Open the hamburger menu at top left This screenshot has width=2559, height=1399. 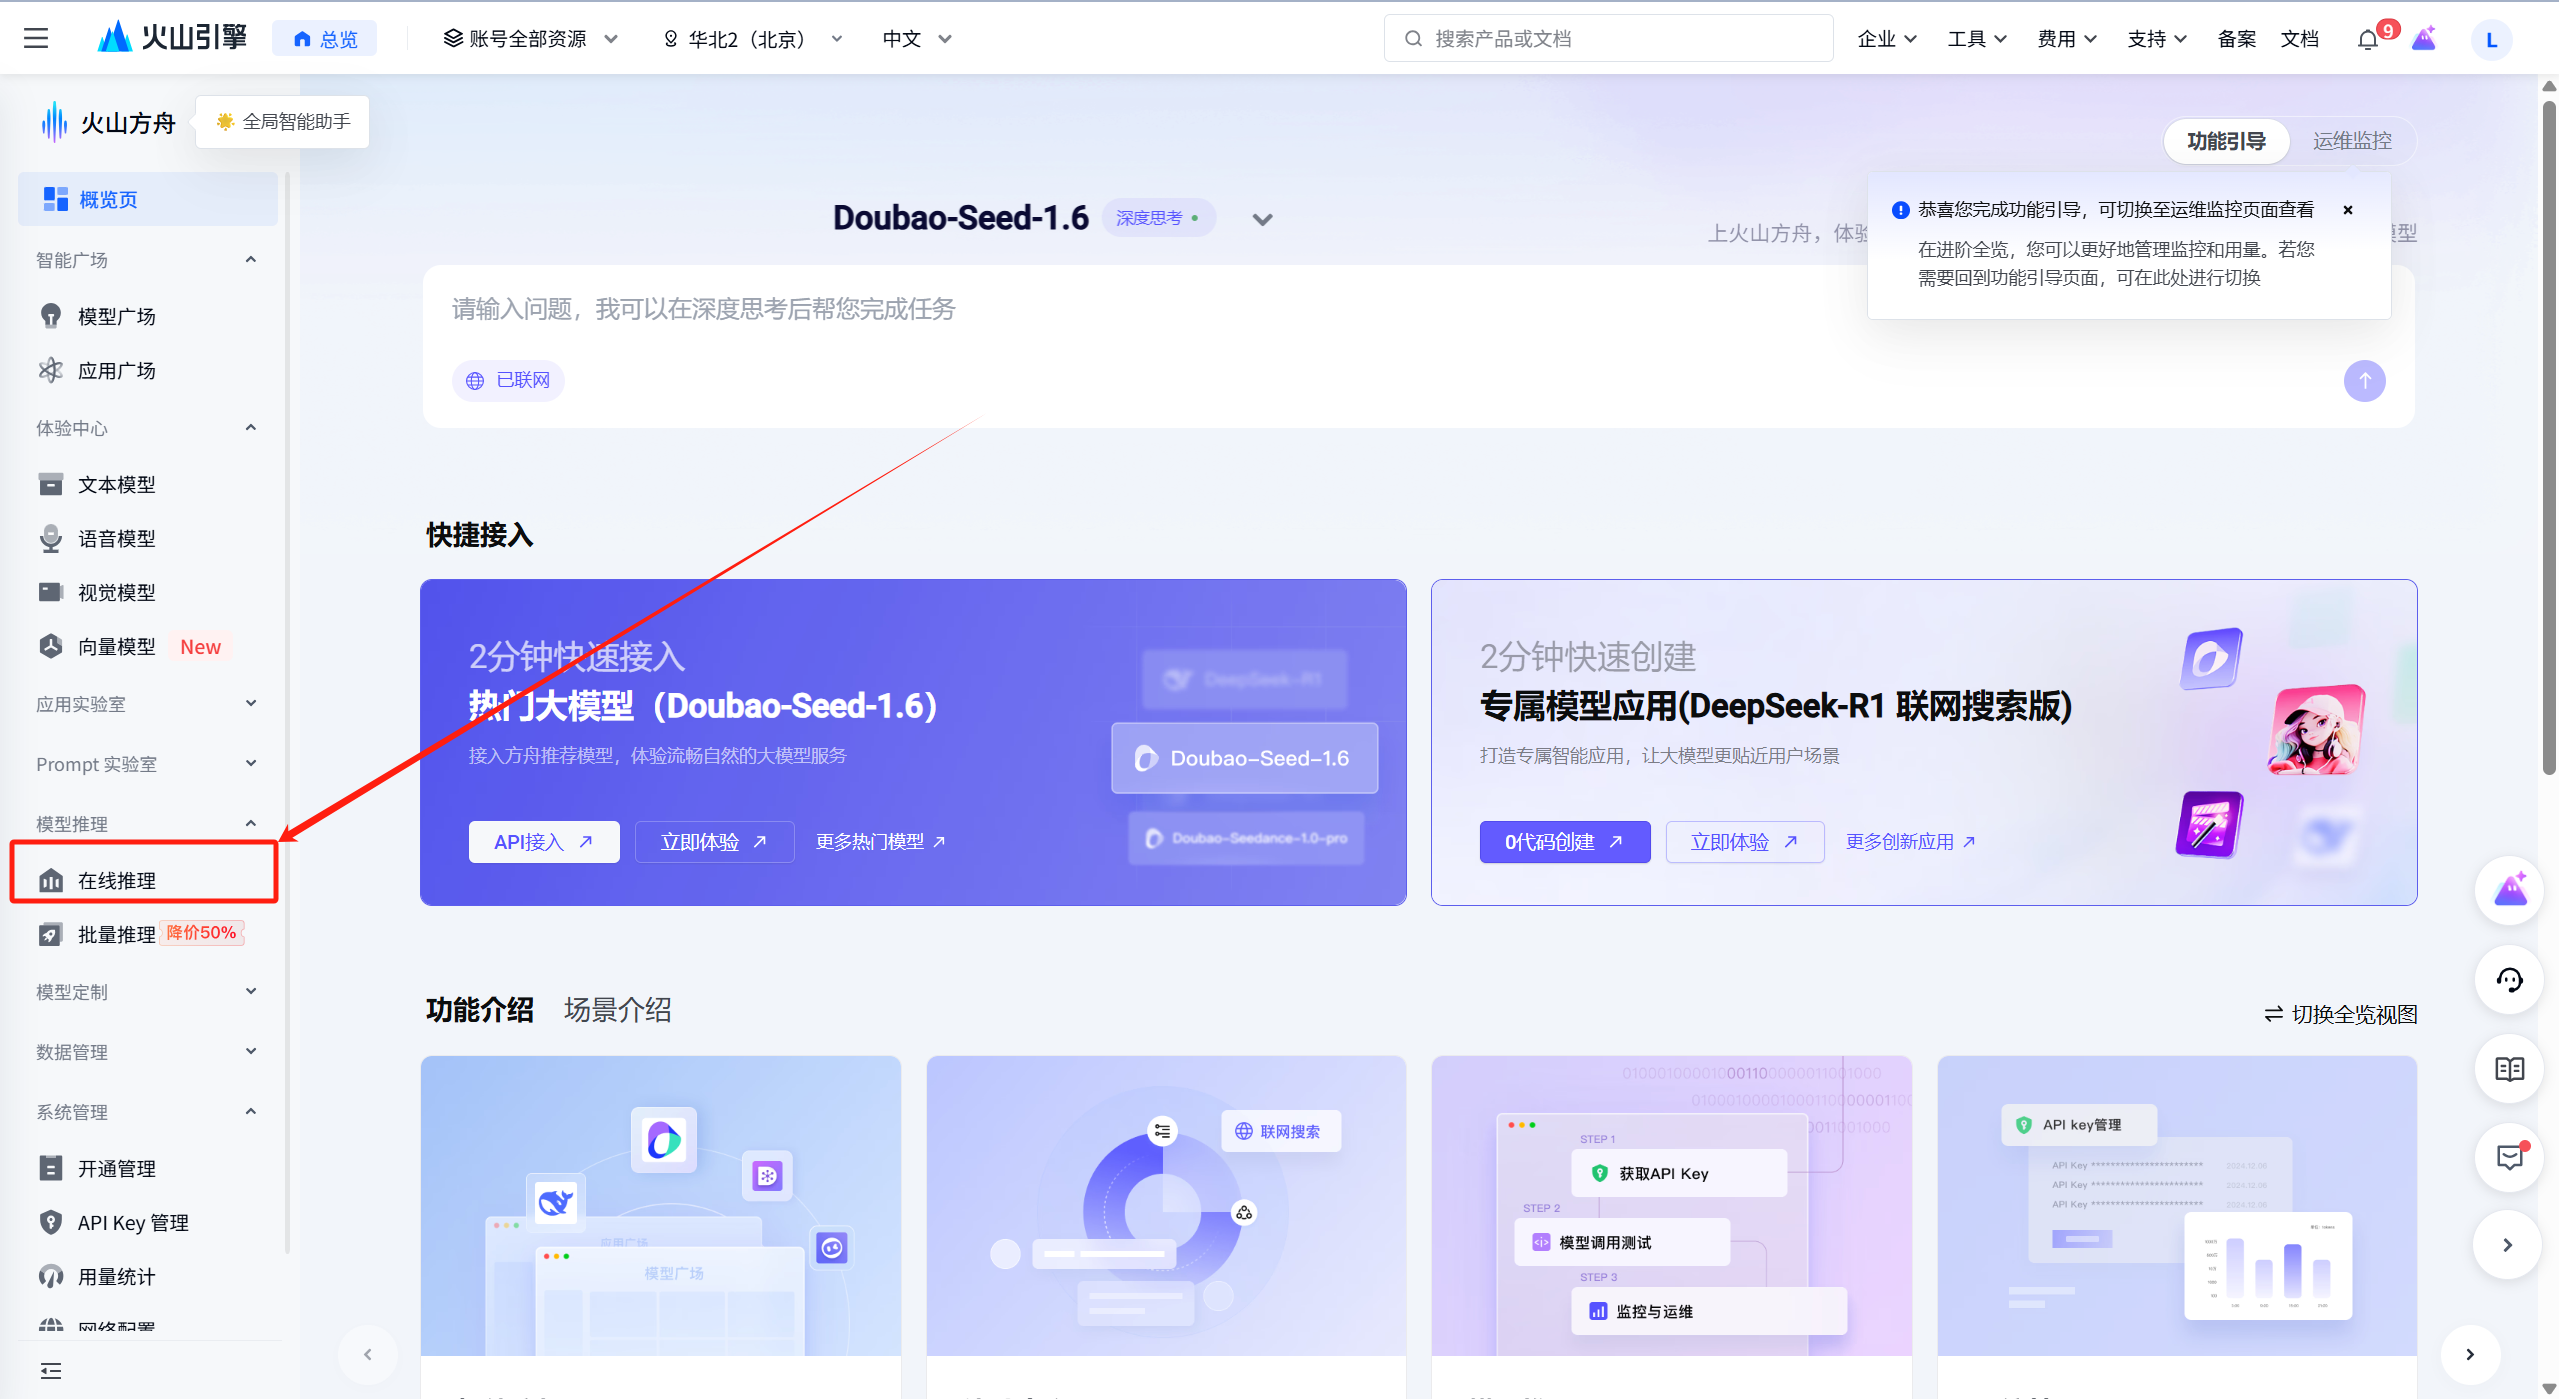point(36,39)
